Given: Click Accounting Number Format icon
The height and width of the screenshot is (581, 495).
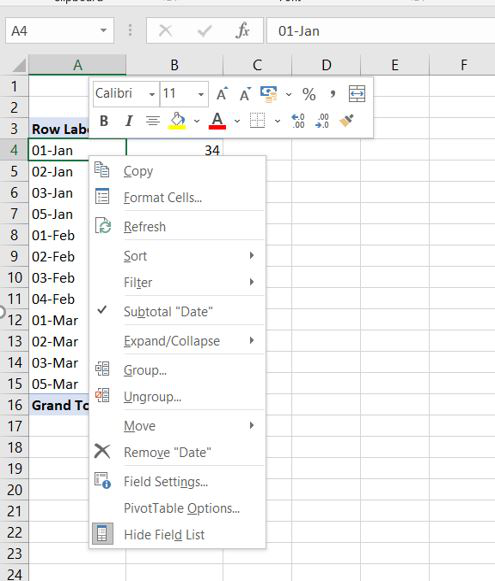Looking at the screenshot, I should (269, 94).
